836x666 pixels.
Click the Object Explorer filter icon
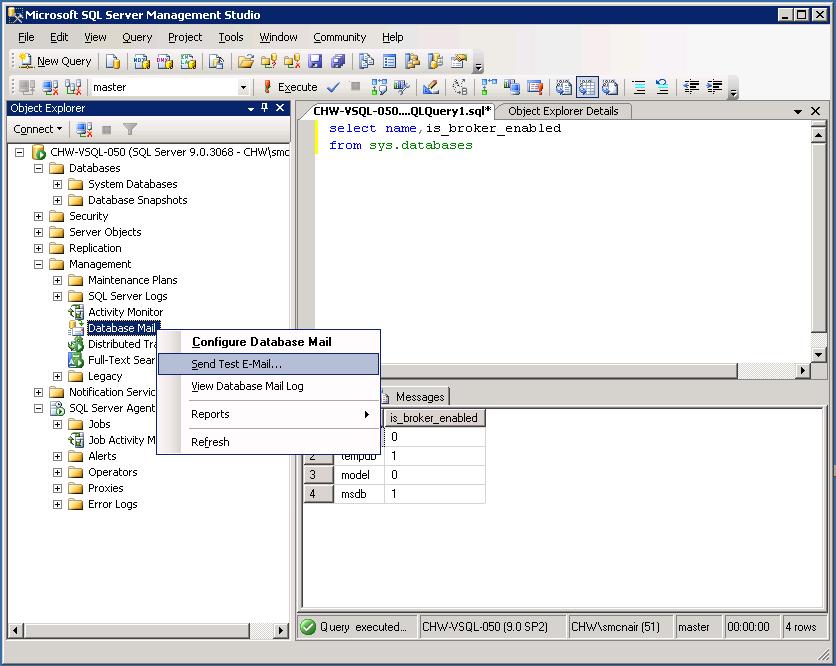pyautogui.click(x=130, y=129)
